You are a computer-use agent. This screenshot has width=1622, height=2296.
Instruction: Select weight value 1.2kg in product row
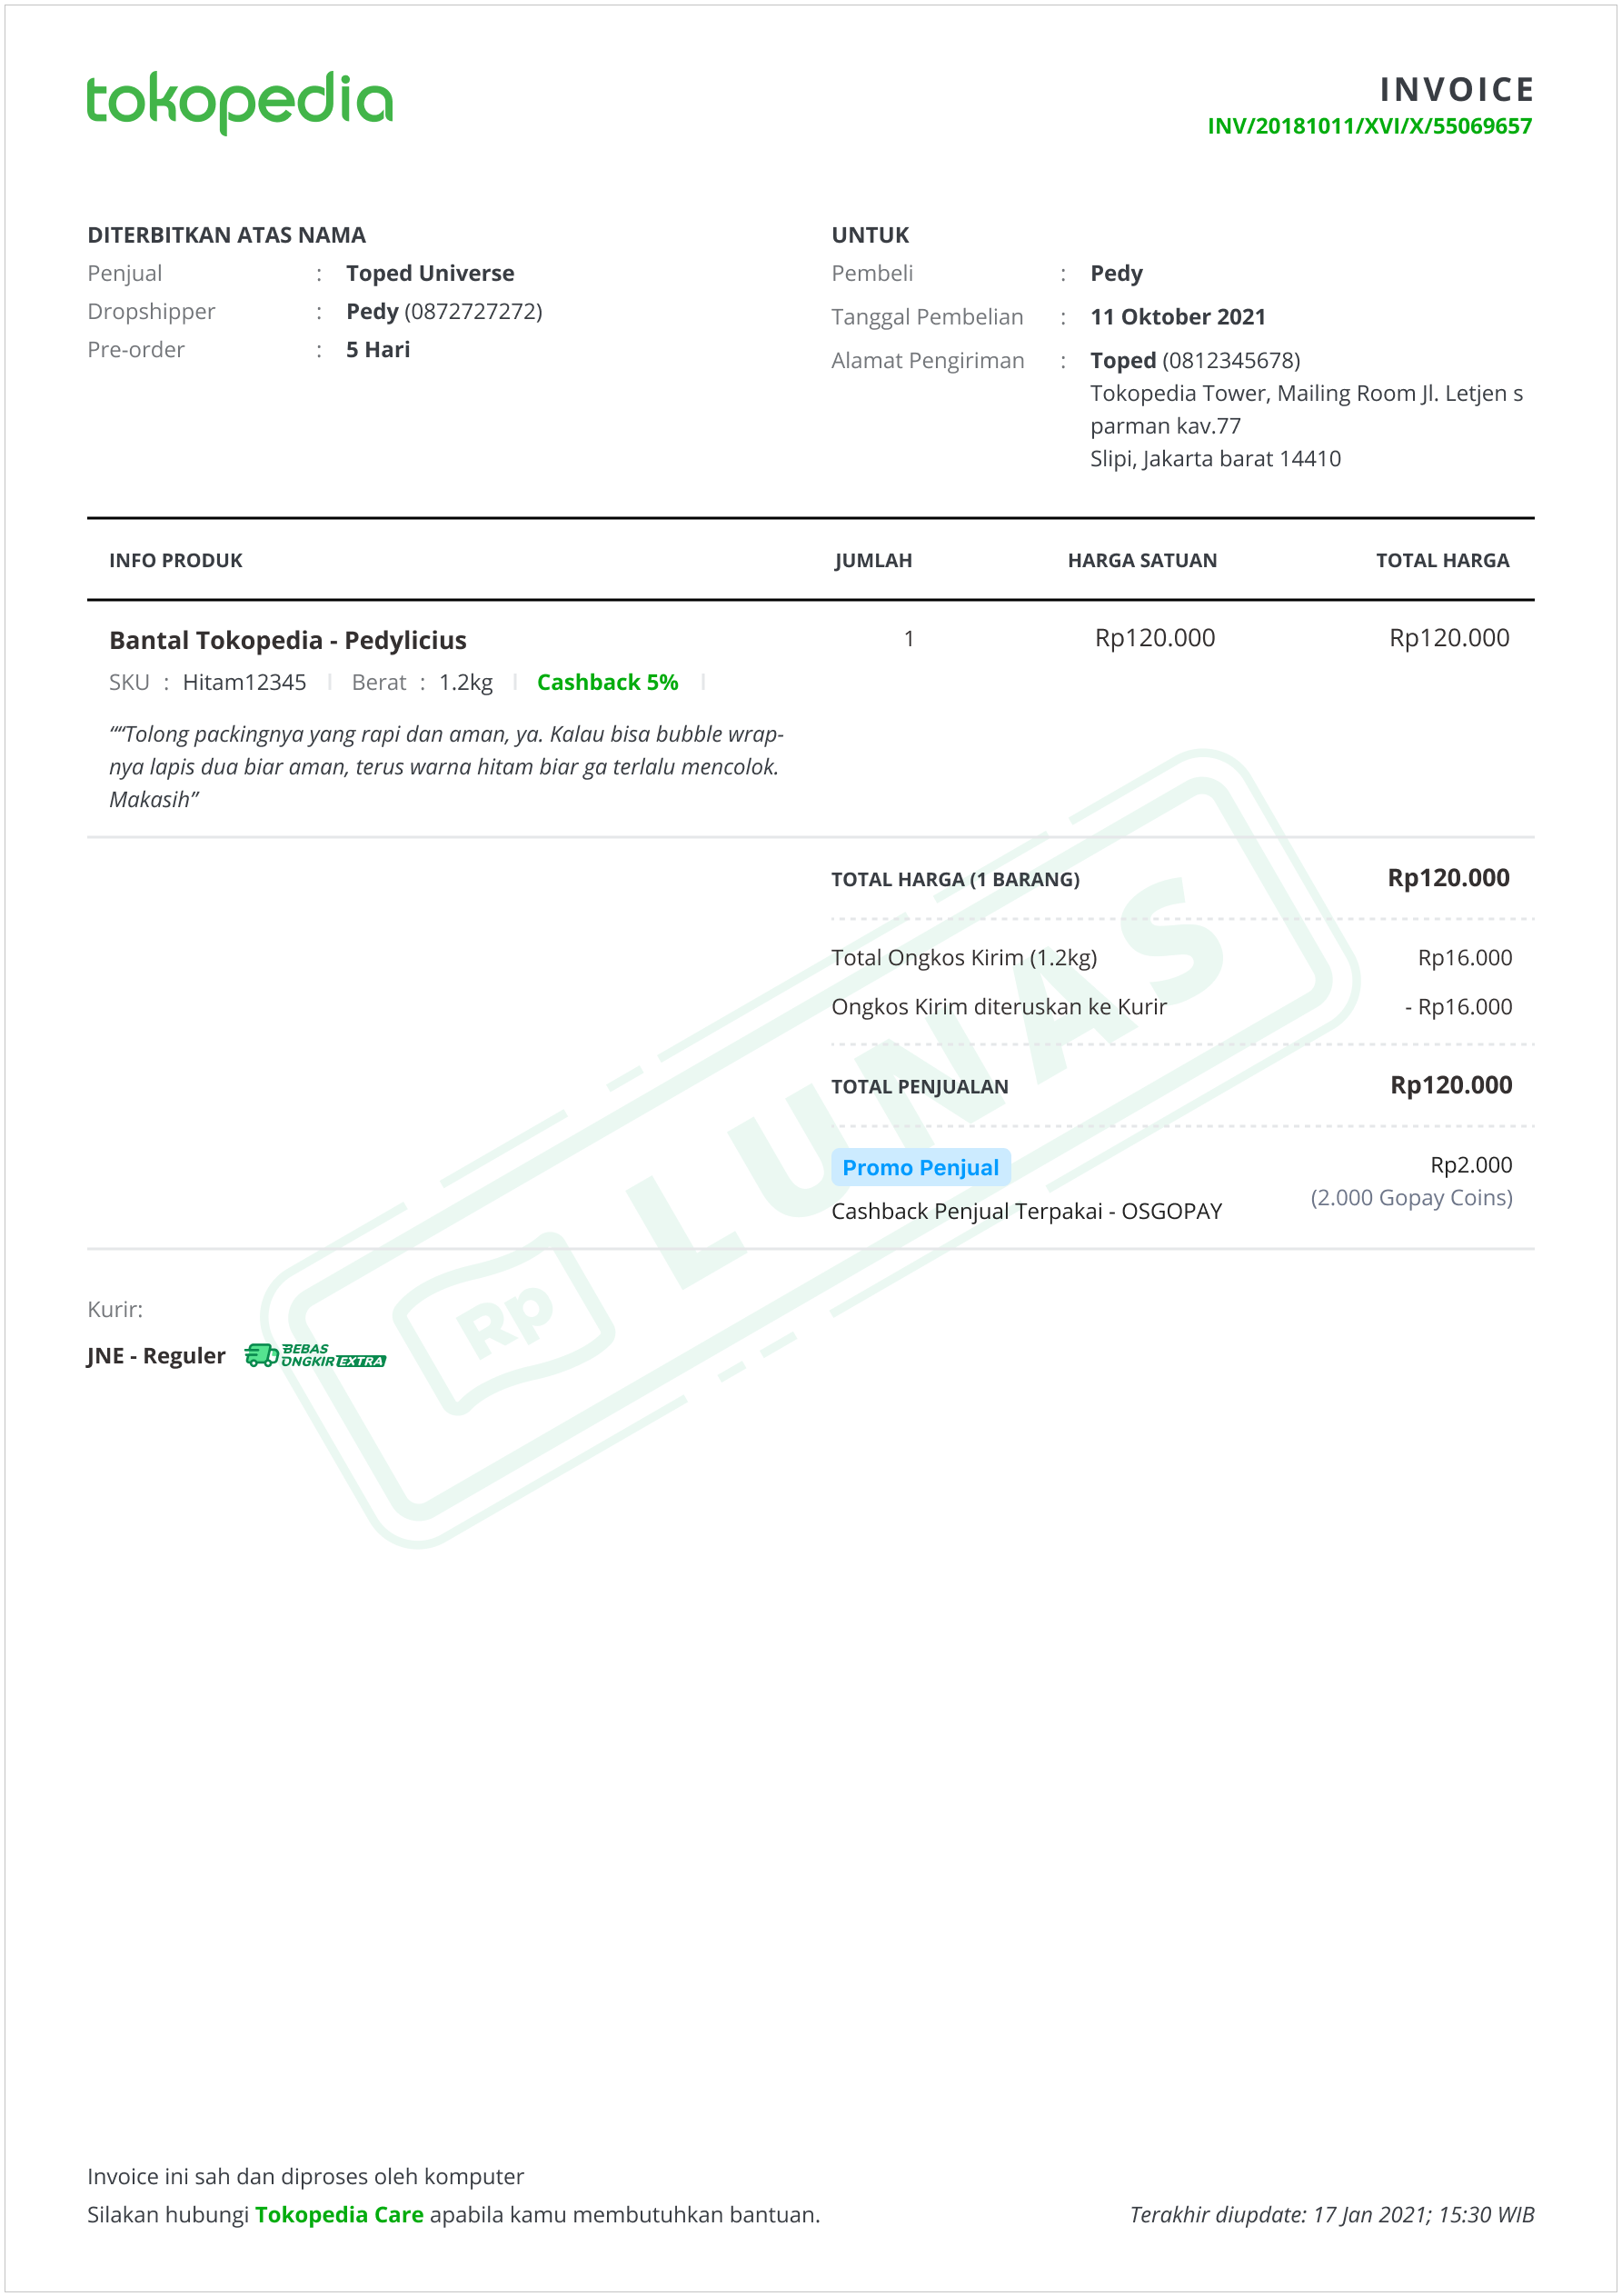coord(466,682)
